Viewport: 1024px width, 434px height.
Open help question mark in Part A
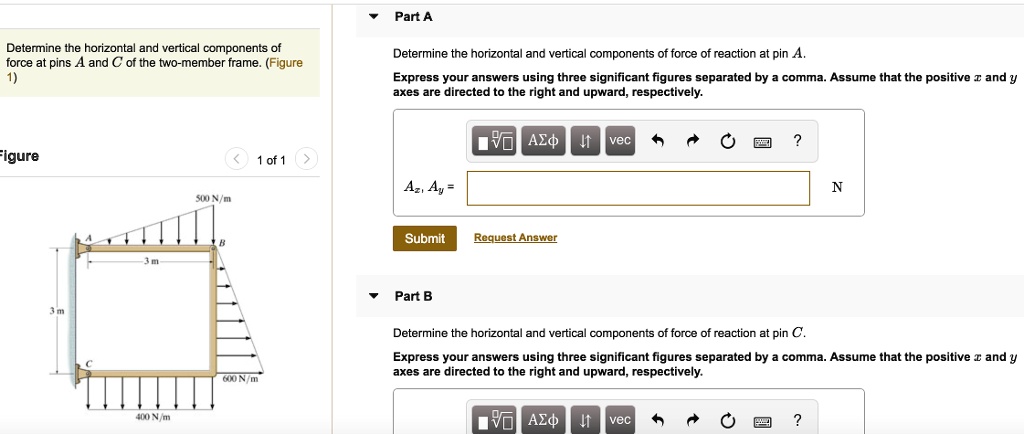(796, 140)
